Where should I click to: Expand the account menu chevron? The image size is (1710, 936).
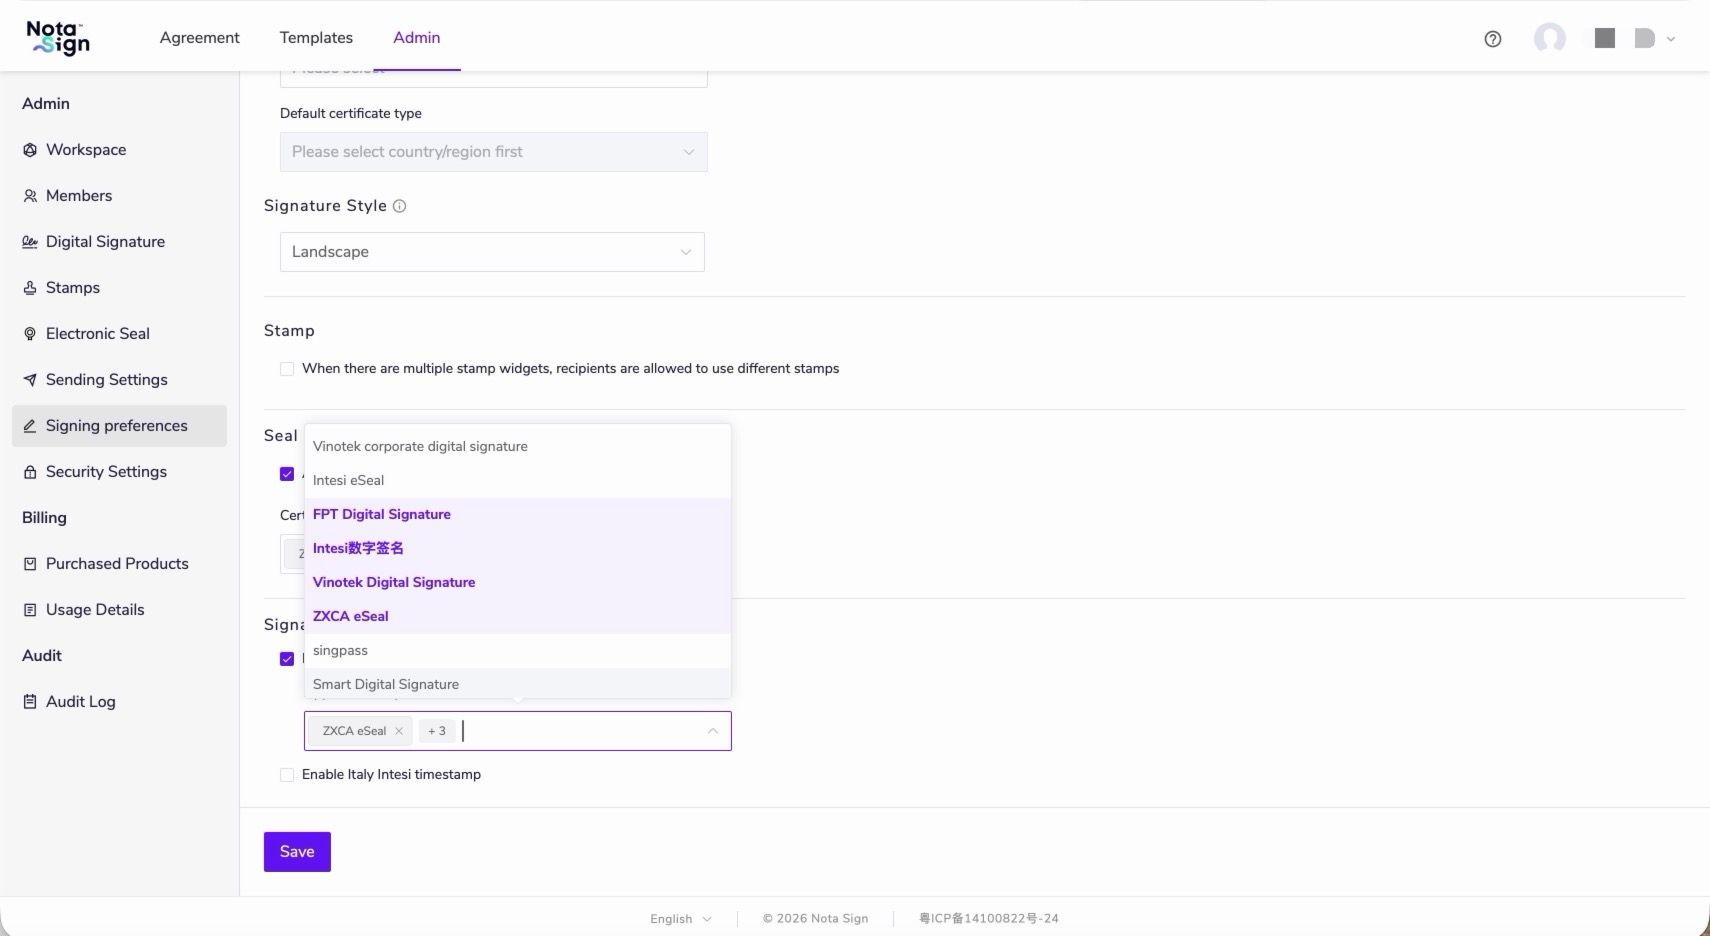click(1671, 39)
